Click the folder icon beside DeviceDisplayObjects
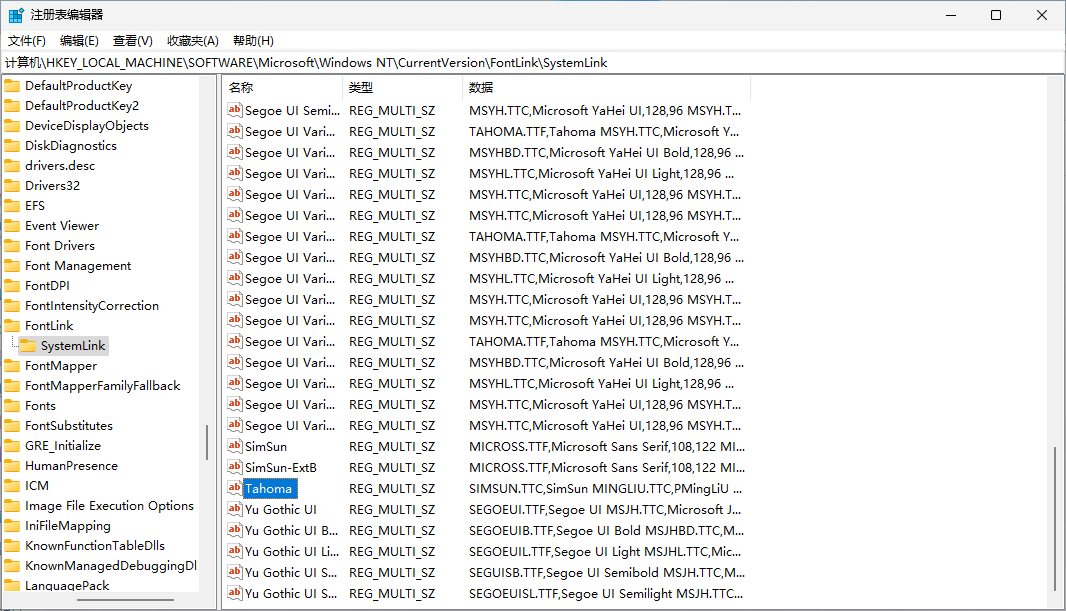Viewport: 1066px width, 611px height. (x=12, y=126)
